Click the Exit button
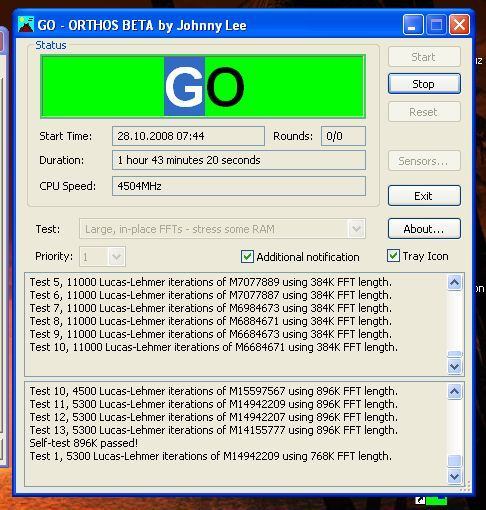This screenshot has height=510, width=486. click(424, 196)
